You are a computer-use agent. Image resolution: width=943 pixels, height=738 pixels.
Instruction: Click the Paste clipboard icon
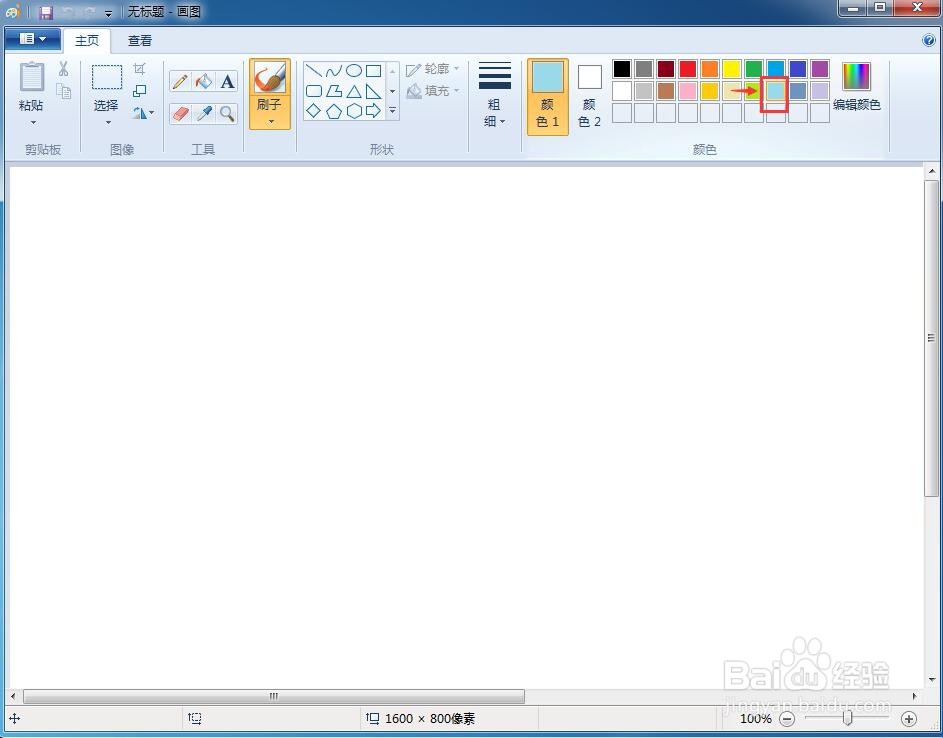coord(31,78)
